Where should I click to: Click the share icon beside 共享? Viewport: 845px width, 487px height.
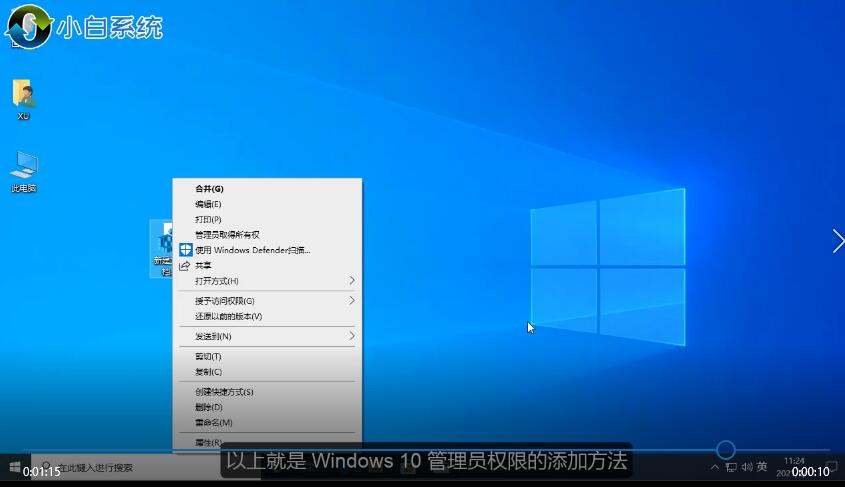(x=185, y=266)
